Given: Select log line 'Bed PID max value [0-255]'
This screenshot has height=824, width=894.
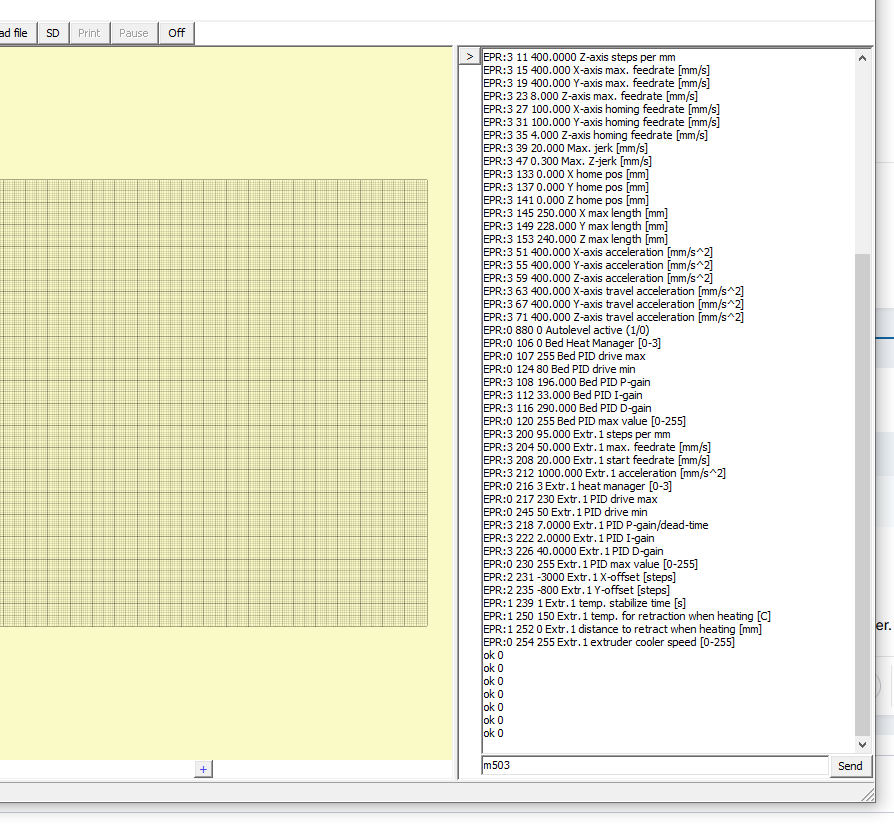Looking at the screenshot, I should tap(584, 421).
